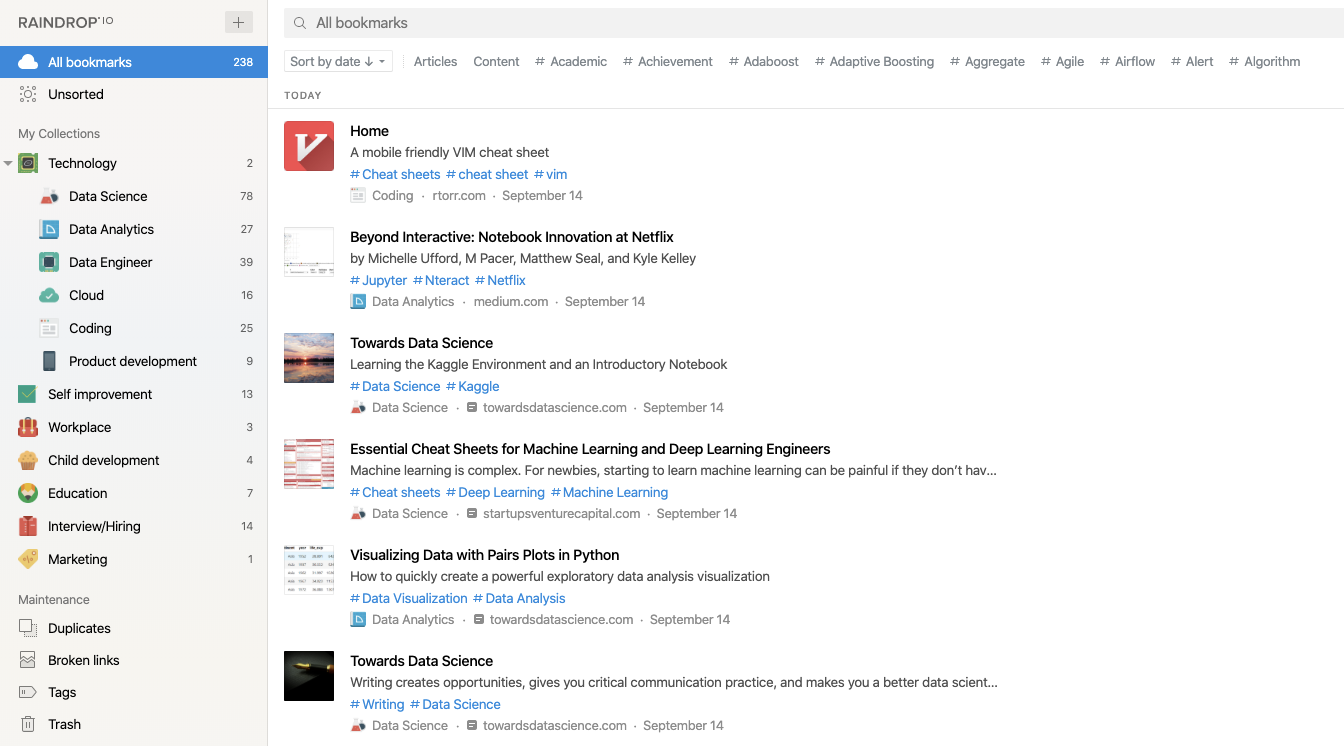Viewport: 1344px width, 746px height.
Task: Click the Nteract tag link
Action: pos(441,280)
